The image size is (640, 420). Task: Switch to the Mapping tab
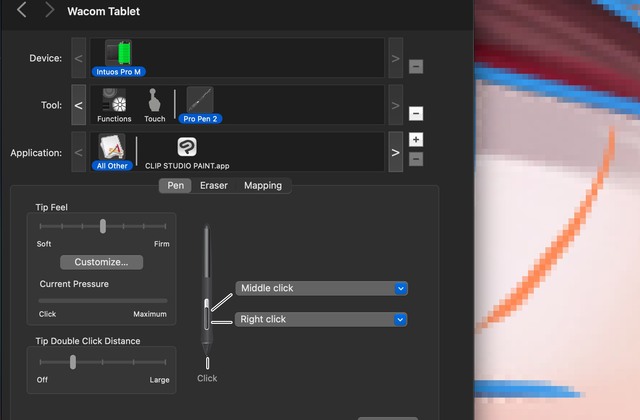[x=263, y=186]
